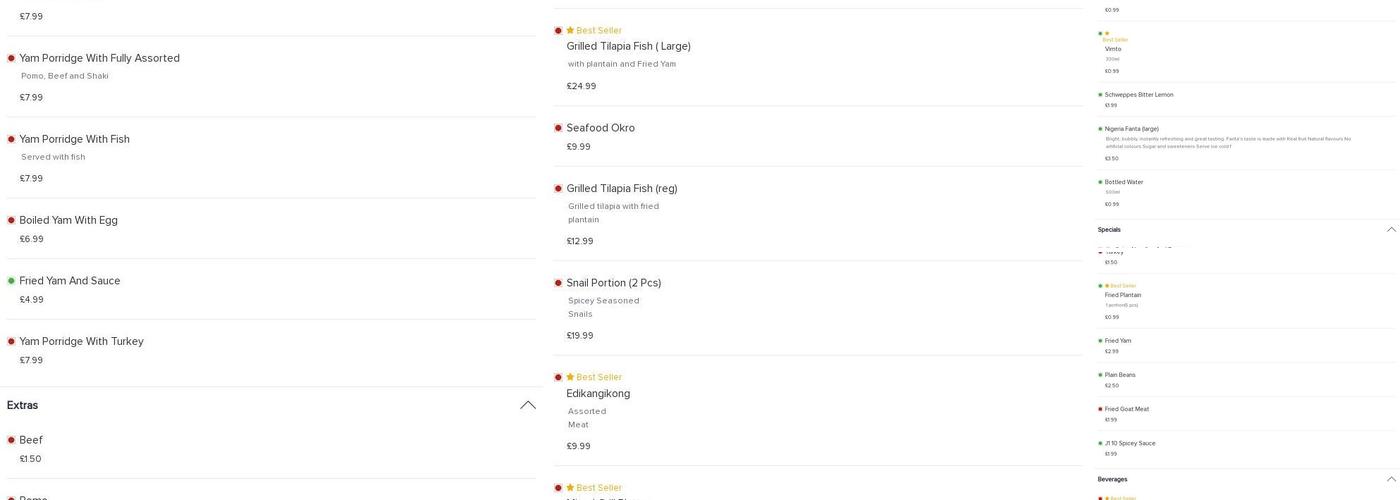The image size is (1400, 500).
Task: Click the green veg dot beside Fried Yam And Sauce
Action: [11, 281]
